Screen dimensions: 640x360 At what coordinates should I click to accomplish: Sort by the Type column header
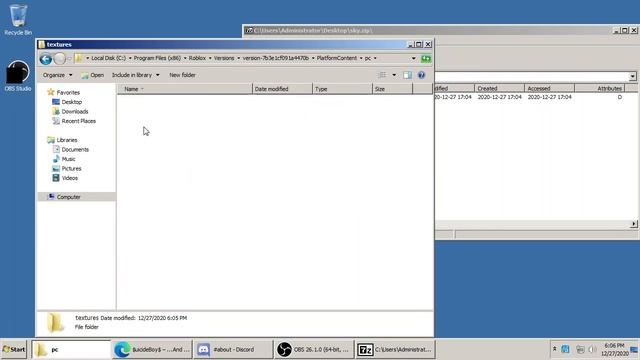point(342,89)
